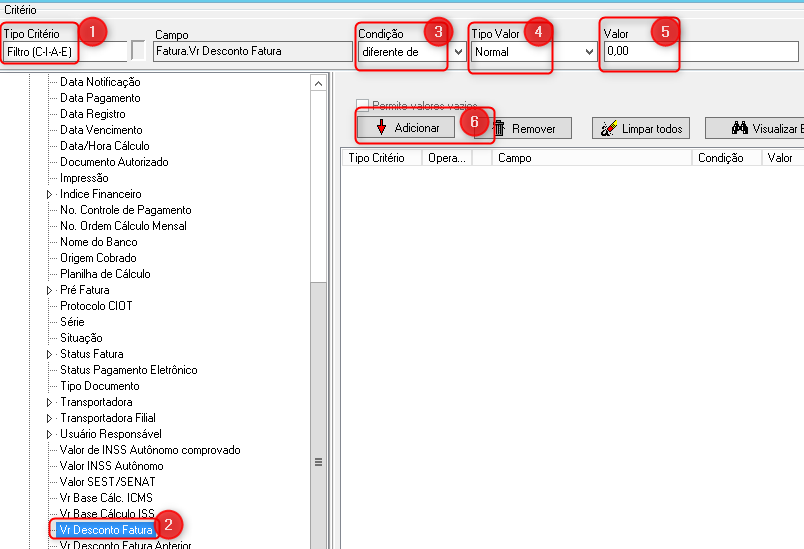Expand the Transportadora Filial node
Image resolution: width=804 pixels, height=549 pixels.
click(50, 418)
